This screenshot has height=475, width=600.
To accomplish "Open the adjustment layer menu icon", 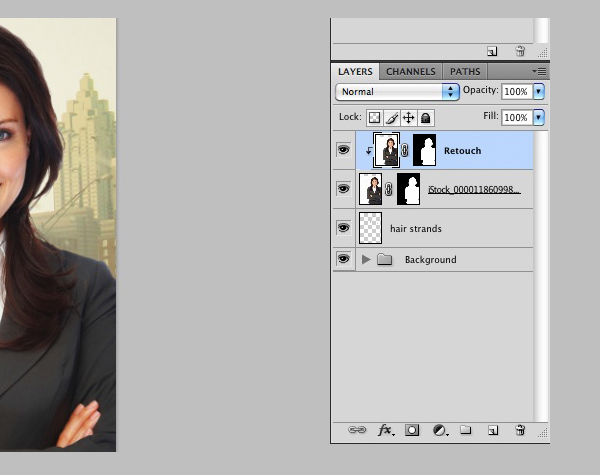I will coord(439,430).
